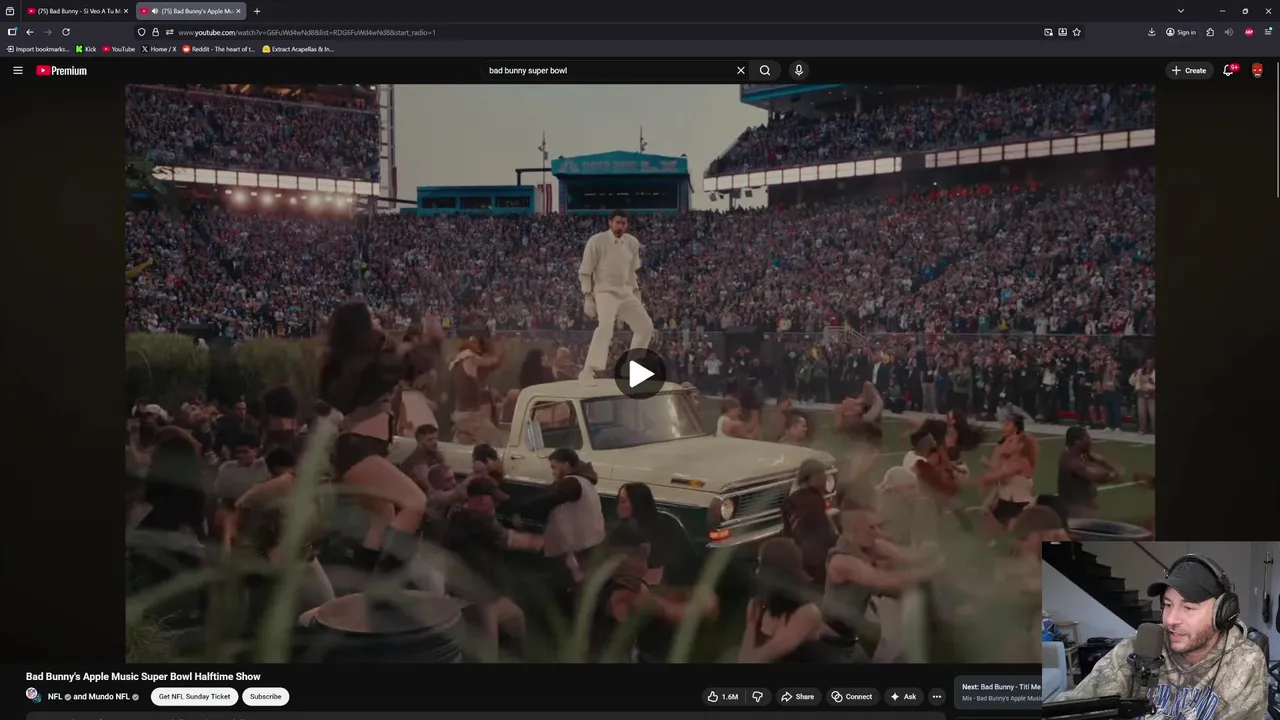Open the YouTube notifications bell

coord(1229,70)
